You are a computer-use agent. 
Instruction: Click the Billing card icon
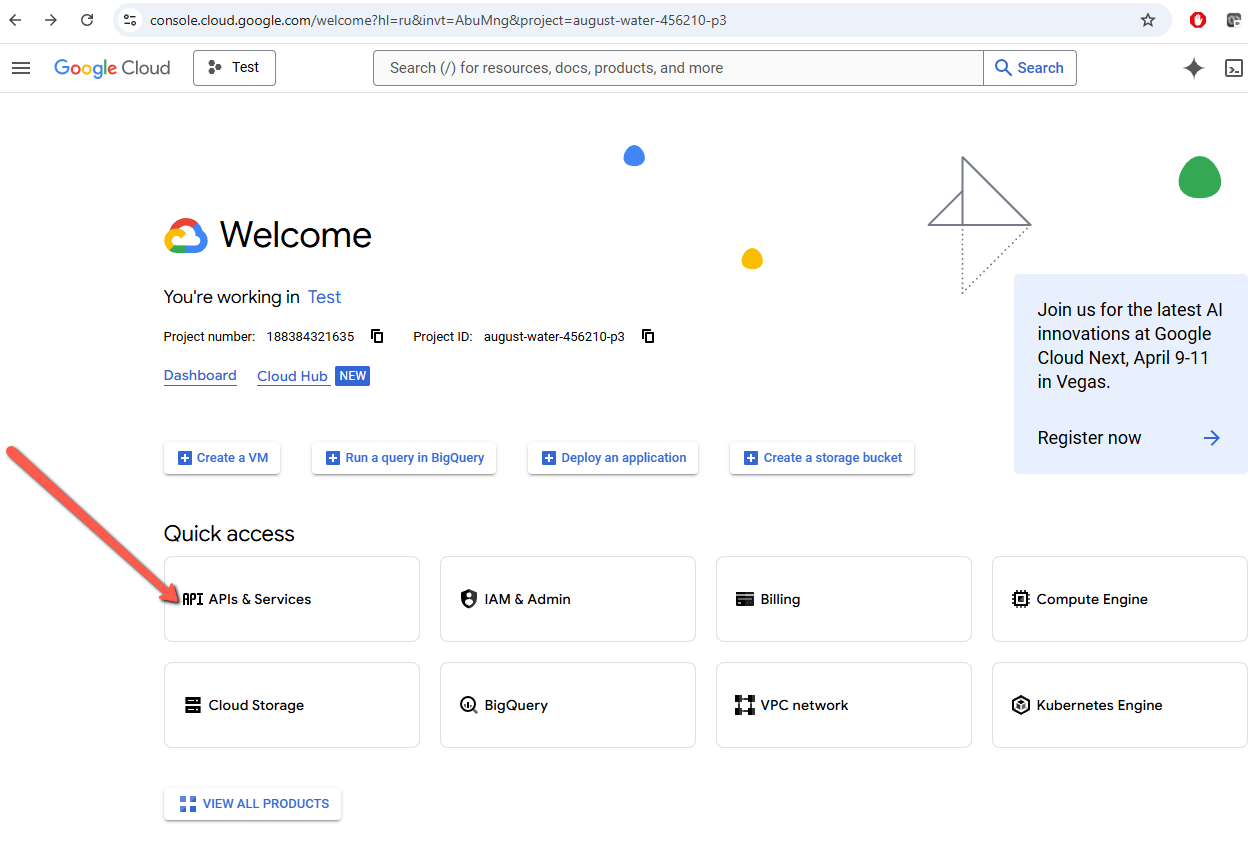click(x=745, y=599)
